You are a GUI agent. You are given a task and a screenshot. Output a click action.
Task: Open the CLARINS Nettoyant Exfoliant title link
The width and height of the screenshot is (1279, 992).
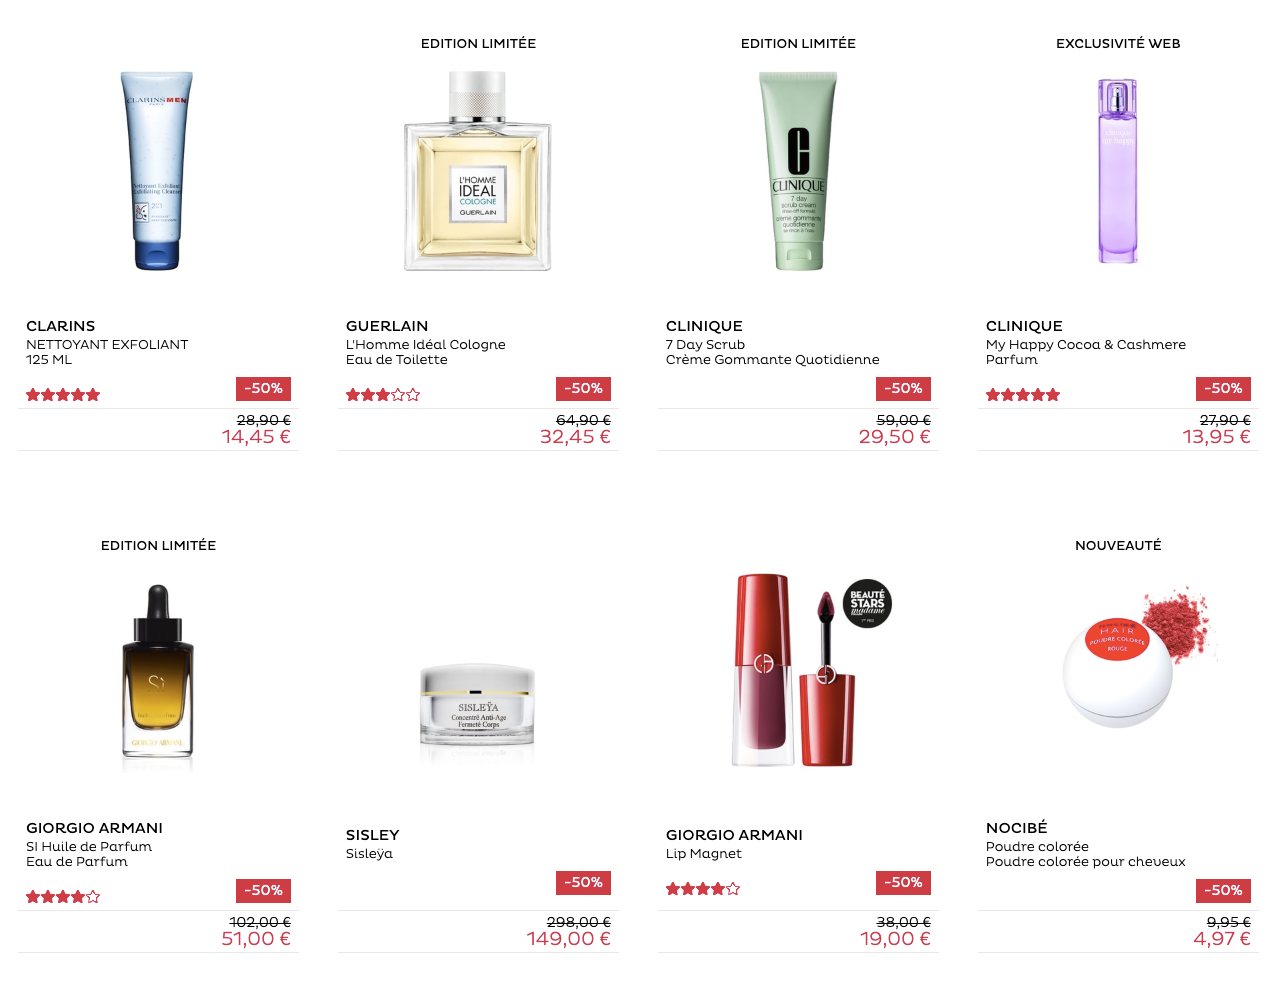click(x=107, y=342)
